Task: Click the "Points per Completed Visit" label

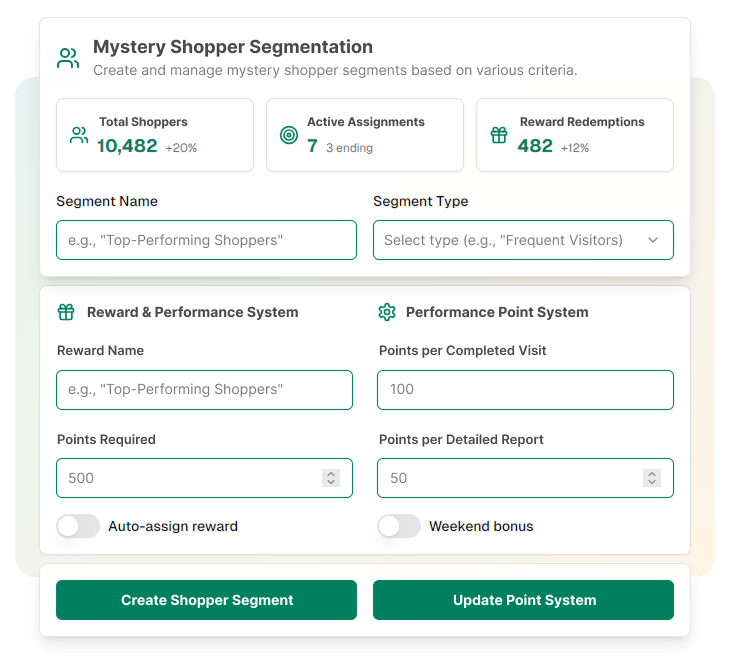Action: 462,351
